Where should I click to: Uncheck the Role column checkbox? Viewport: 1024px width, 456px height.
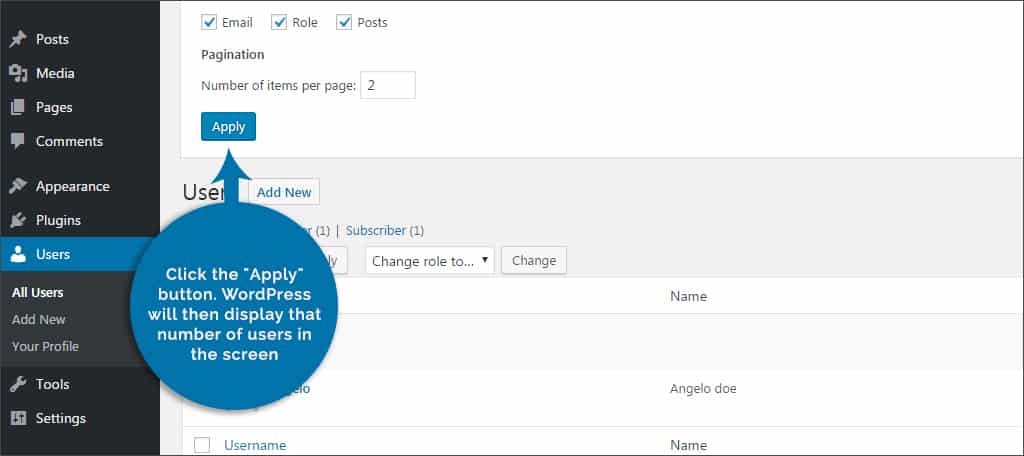280,22
